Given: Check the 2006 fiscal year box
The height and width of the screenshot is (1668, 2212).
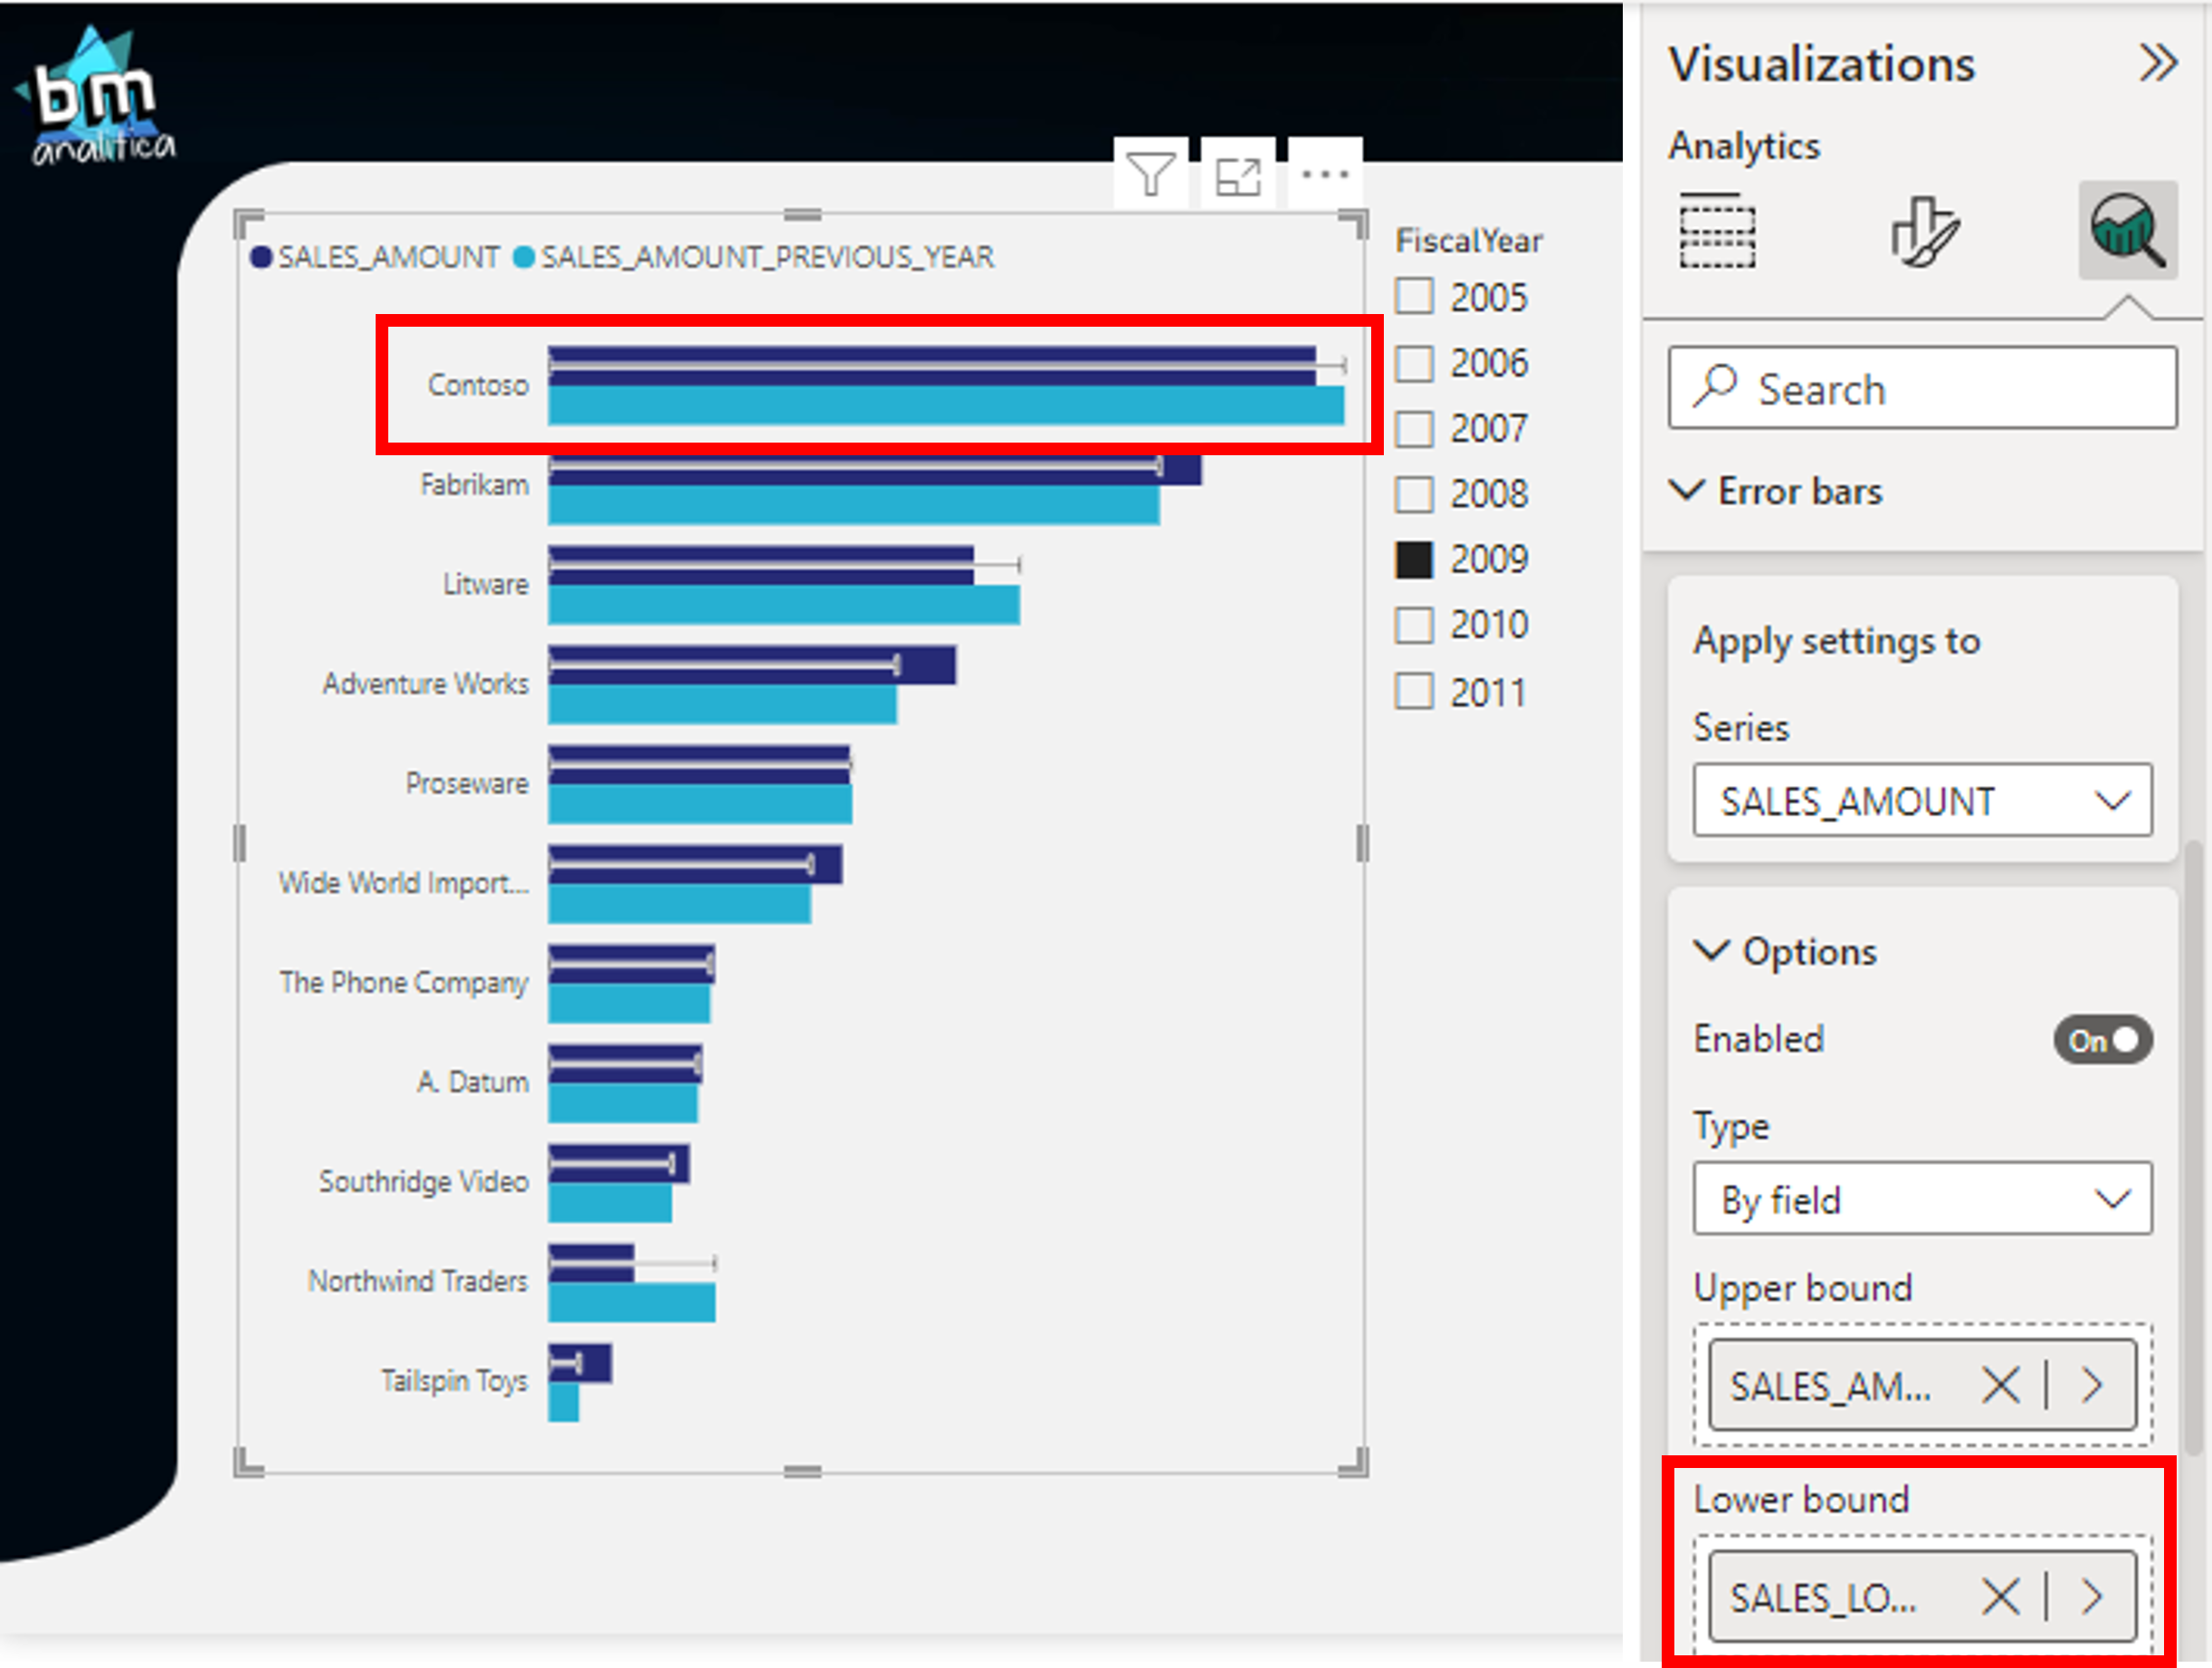Looking at the screenshot, I should coord(1414,362).
